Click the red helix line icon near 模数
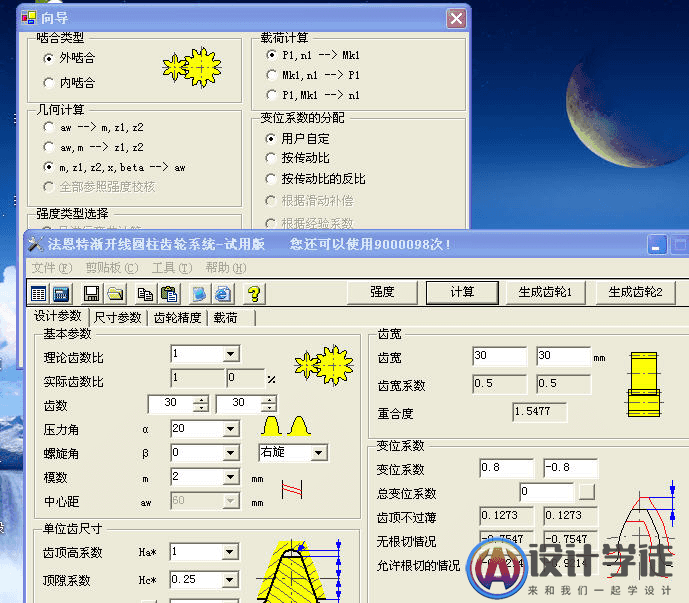 click(x=292, y=489)
